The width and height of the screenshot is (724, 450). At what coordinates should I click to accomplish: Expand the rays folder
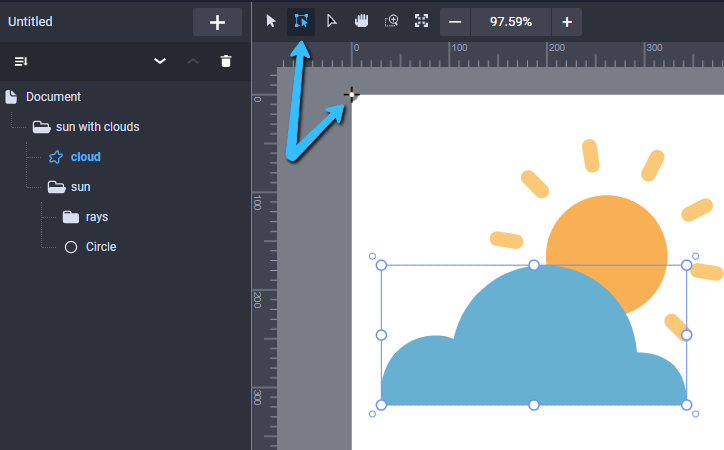coord(71,217)
